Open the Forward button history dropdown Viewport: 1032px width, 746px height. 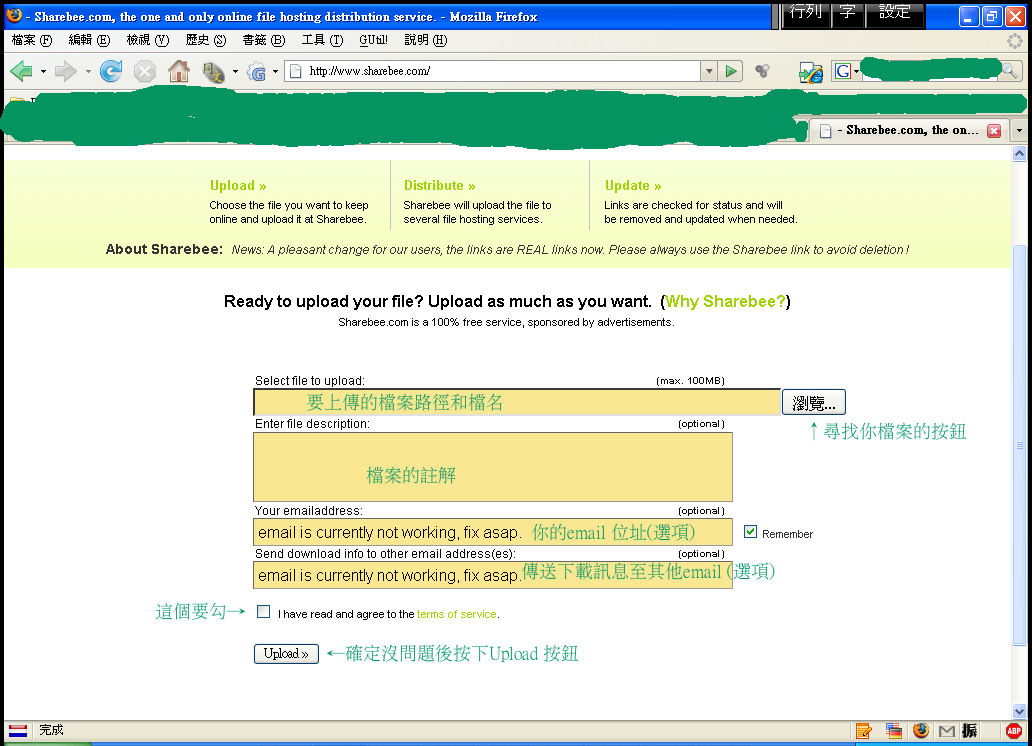tap(88, 71)
